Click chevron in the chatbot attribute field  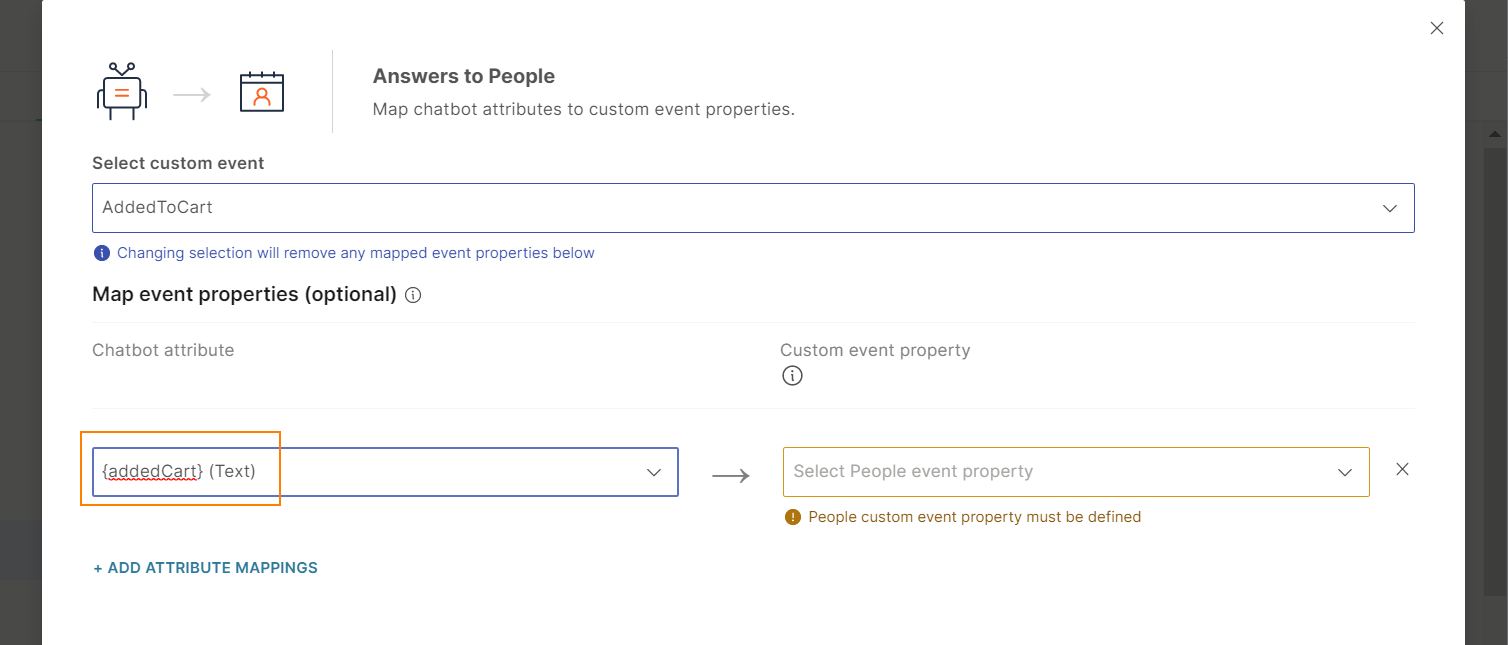pyautogui.click(x=654, y=472)
